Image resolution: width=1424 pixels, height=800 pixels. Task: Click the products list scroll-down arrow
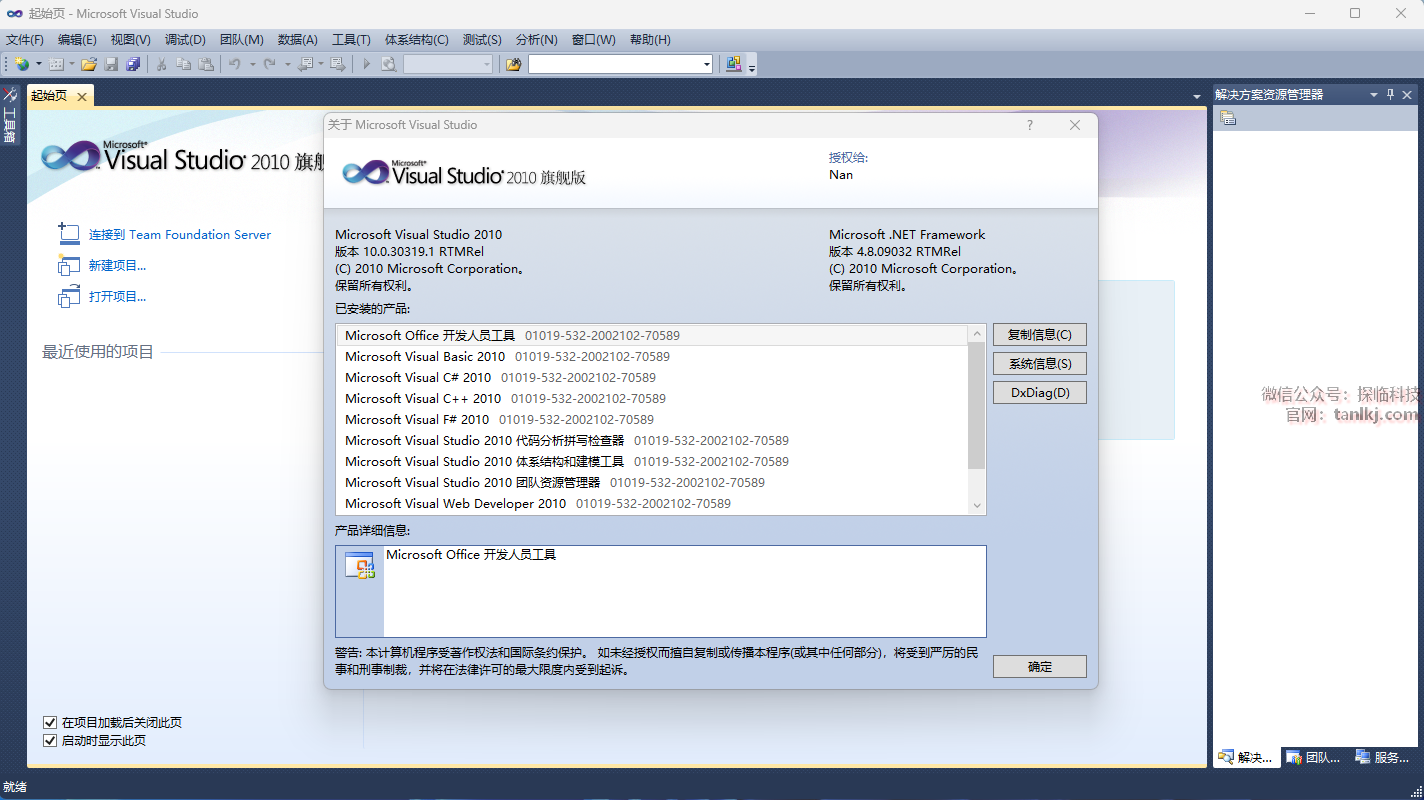pyautogui.click(x=977, y=506)
